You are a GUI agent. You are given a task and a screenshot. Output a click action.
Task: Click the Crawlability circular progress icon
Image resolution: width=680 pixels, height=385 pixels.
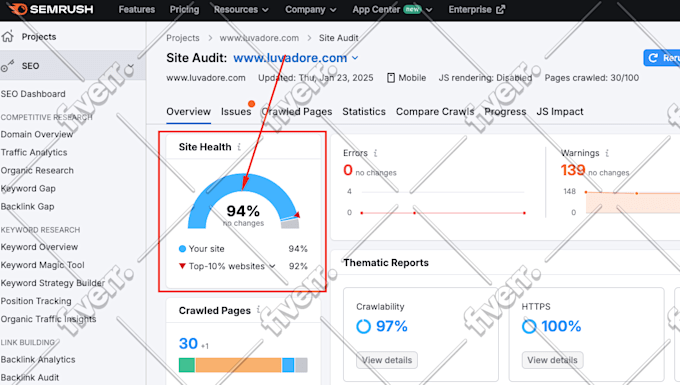pos(363,326)
